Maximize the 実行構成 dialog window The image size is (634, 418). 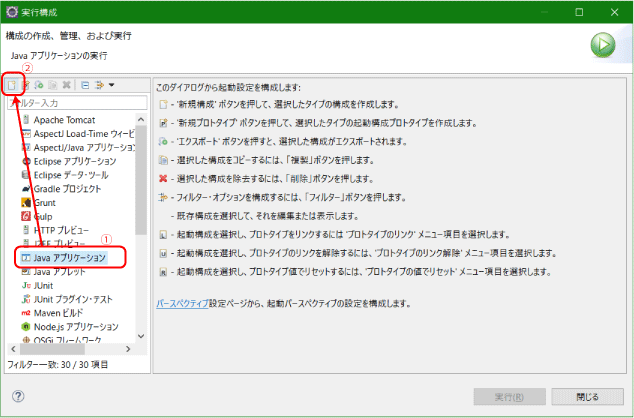(579, 12)
